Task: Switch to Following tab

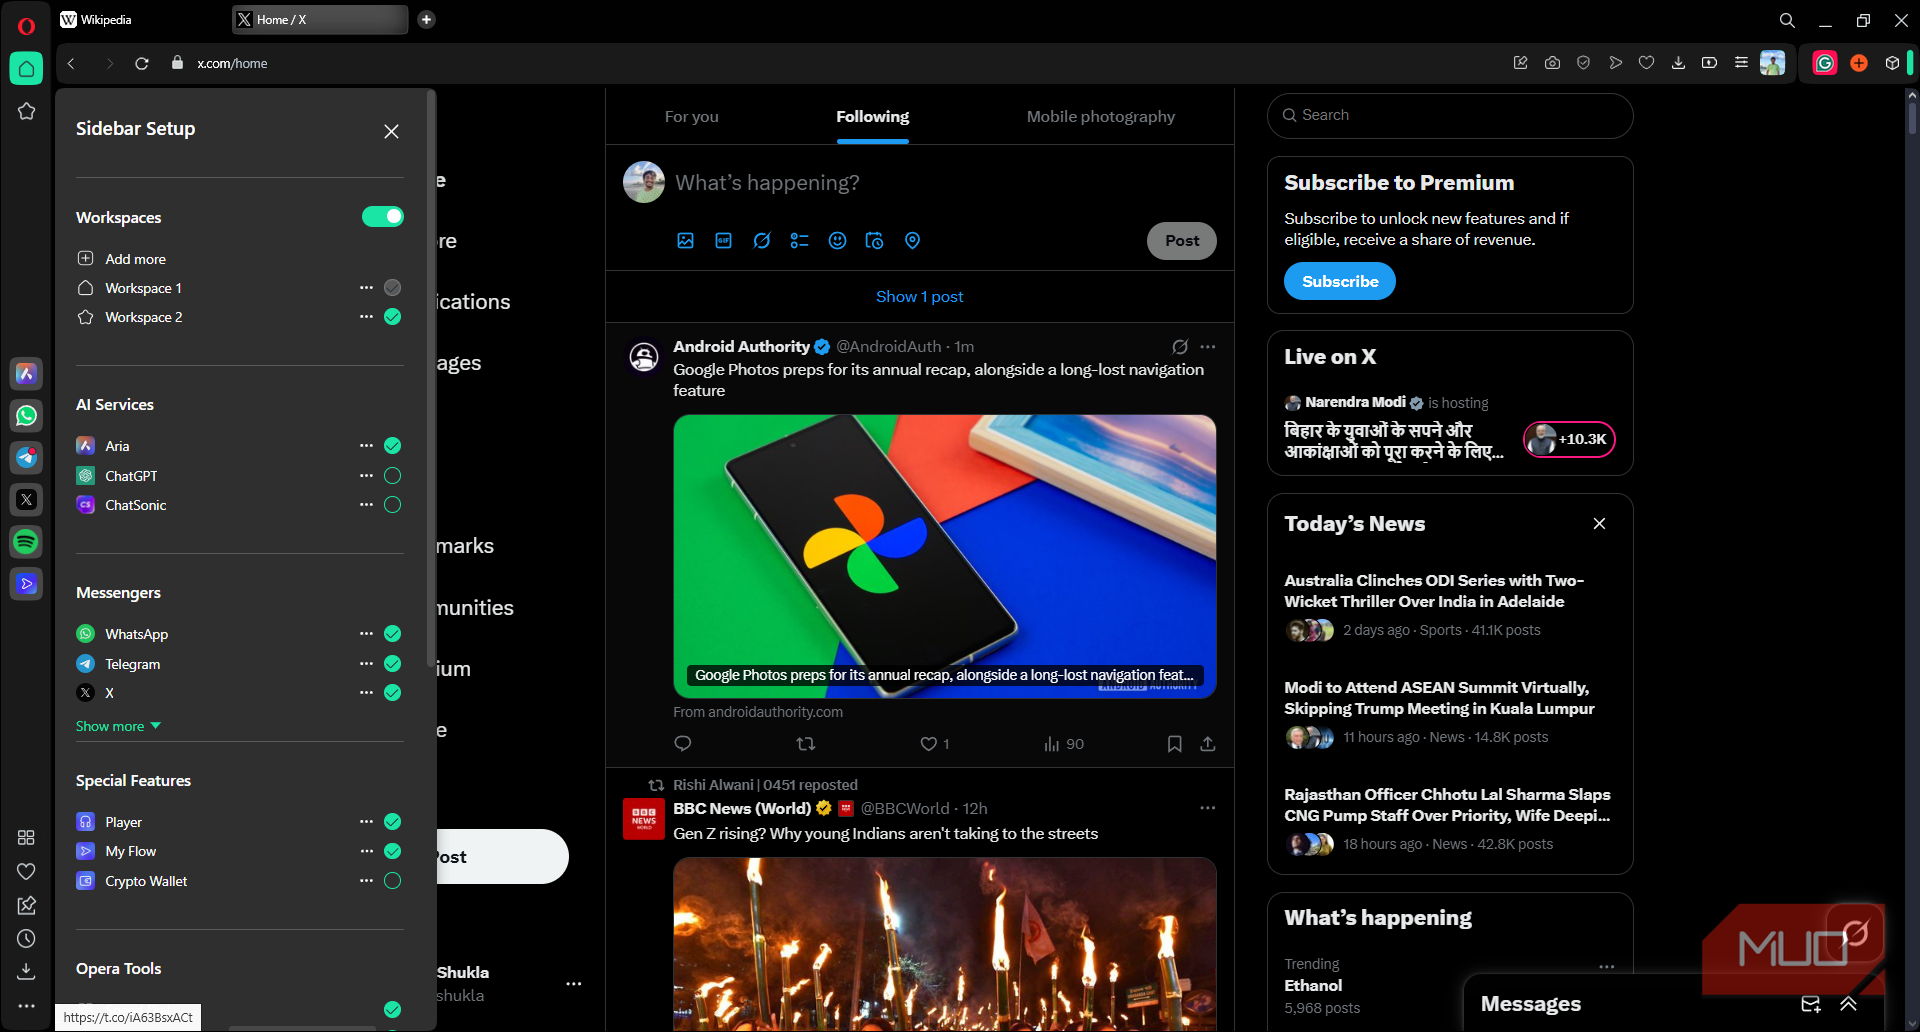Action: [872, 116]
